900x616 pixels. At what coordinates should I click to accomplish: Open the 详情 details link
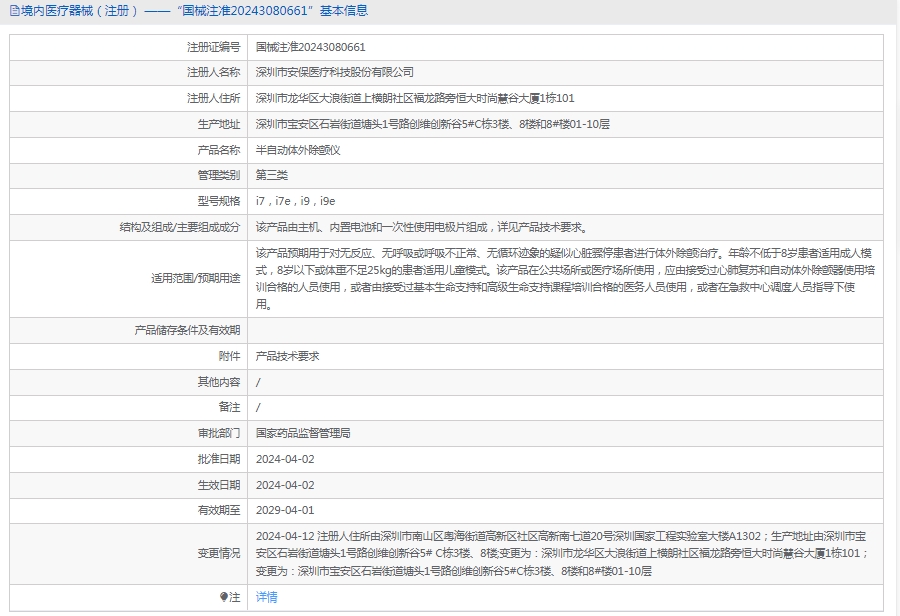tap(266, 597)
